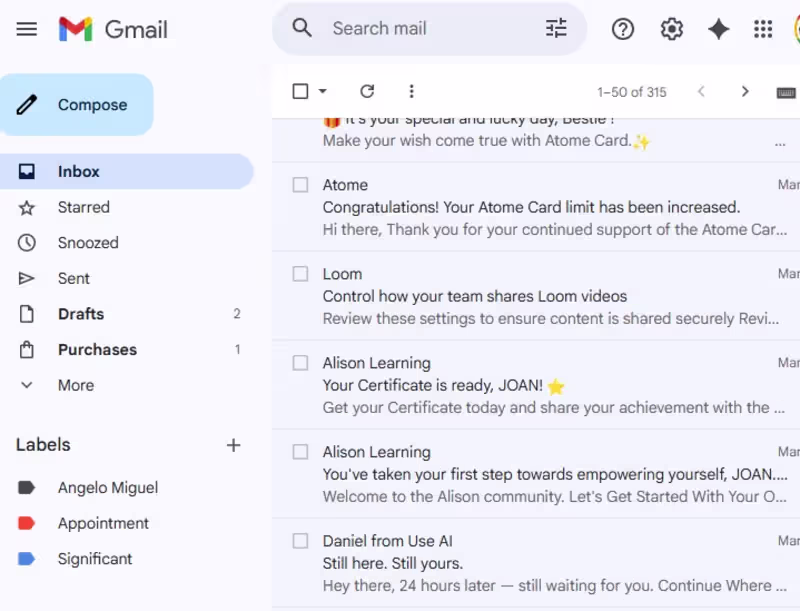Open the select dropdown arrow
This screenshot has height=611, width=800.
point(322,91)
